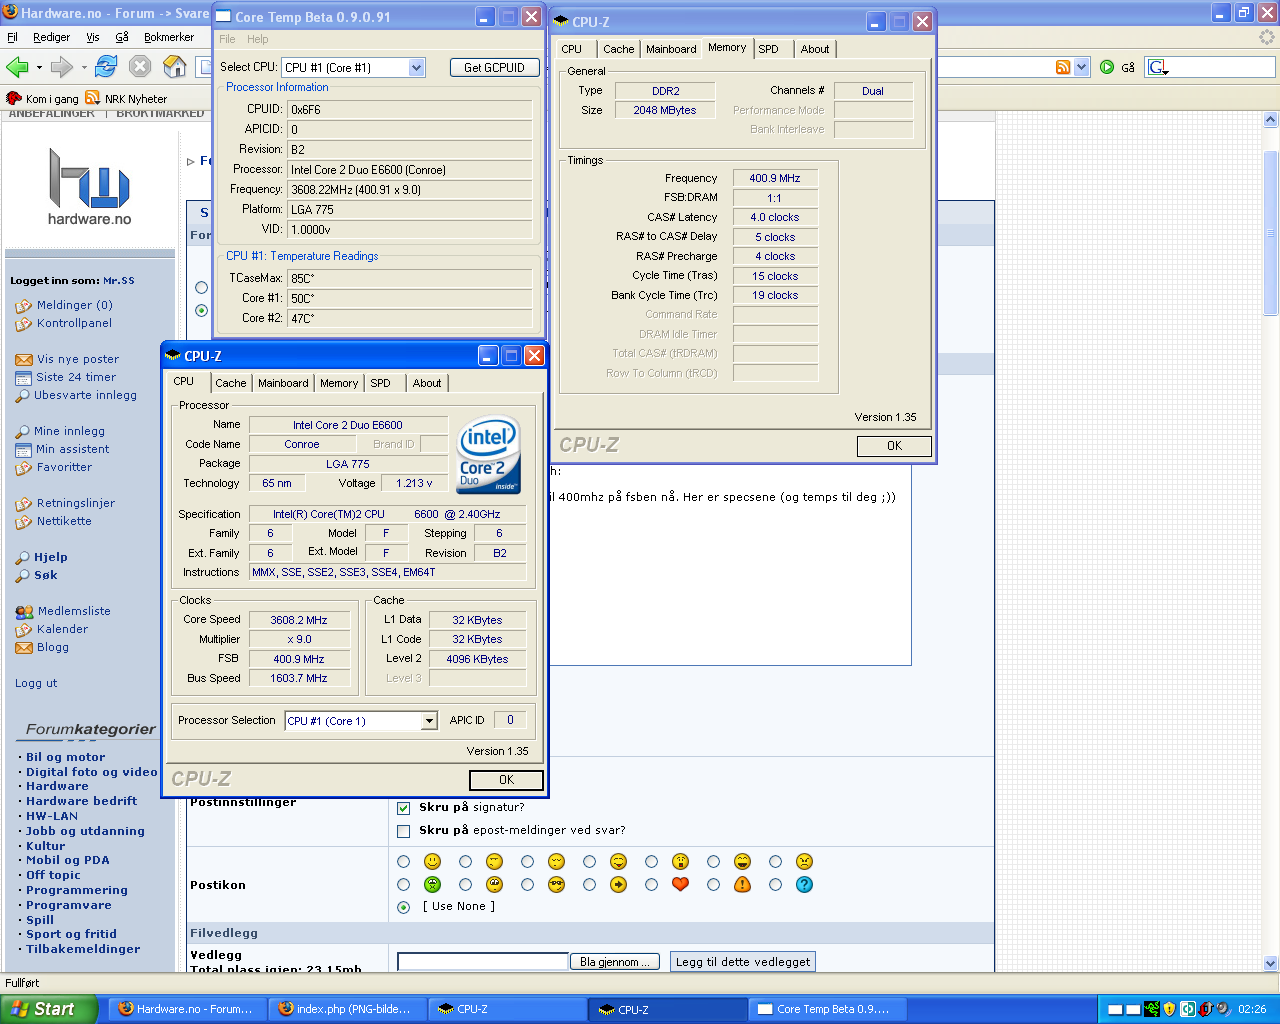Open the Kontrollpanel link in sidebar

pyautogui.click(x=74, y=323)
